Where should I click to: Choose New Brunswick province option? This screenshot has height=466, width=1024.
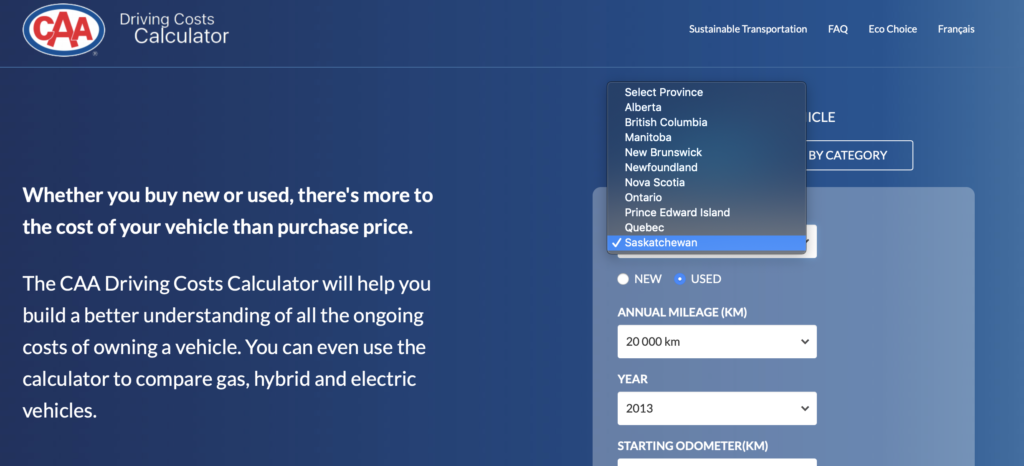pyautogui.click(x=707, y=152)
